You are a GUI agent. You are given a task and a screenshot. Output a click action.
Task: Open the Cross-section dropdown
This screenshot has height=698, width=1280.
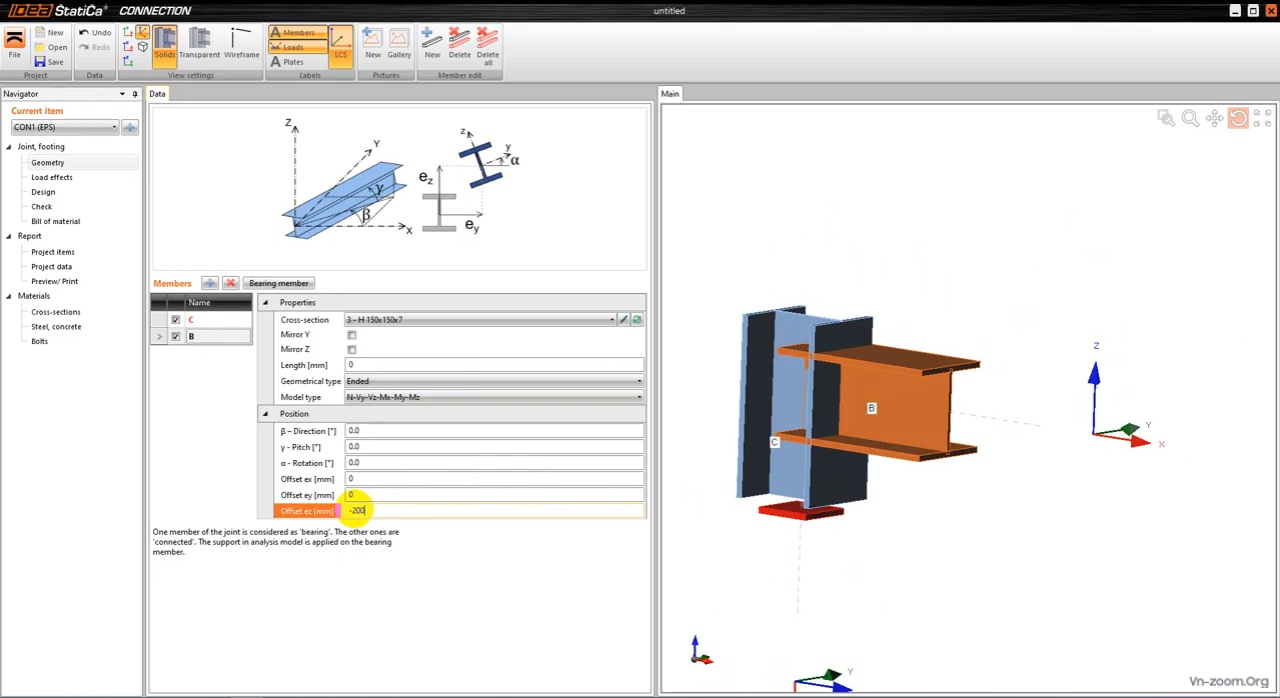click(611, 320)
